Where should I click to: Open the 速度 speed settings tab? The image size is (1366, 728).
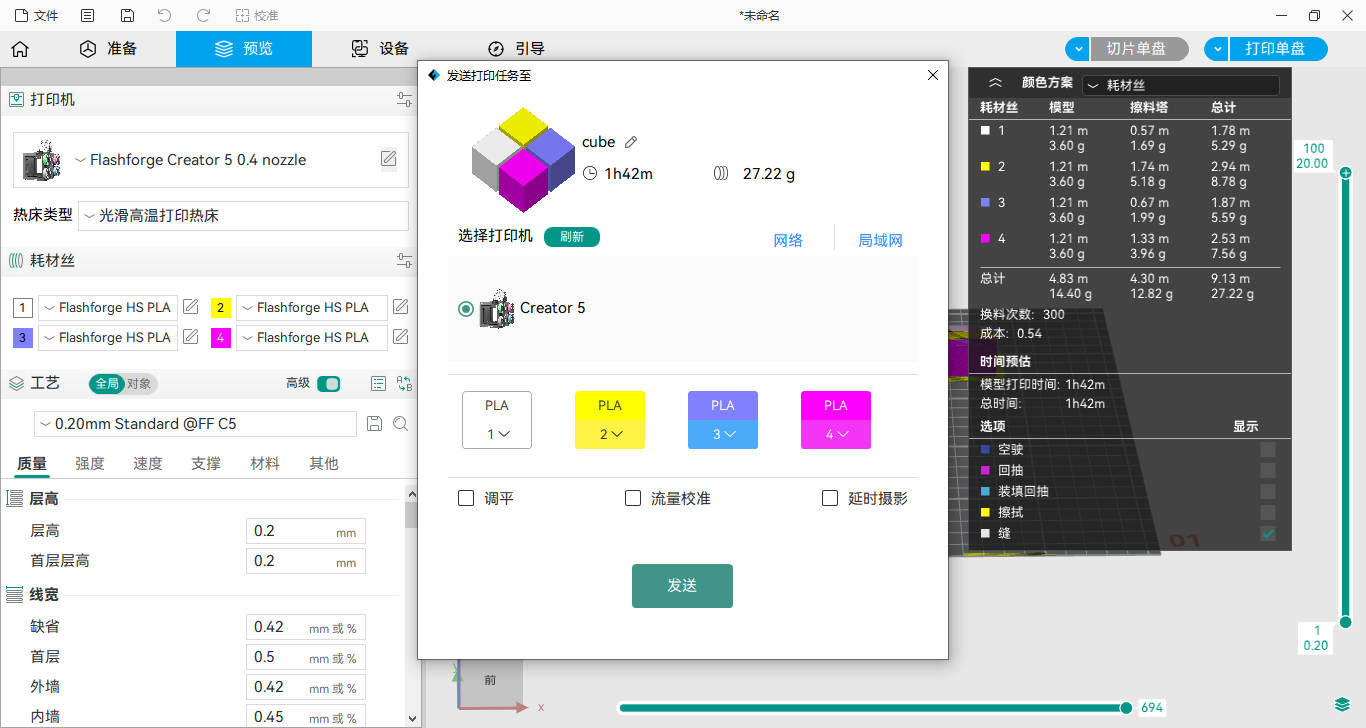pyautogui.click(x=148, y=463)
